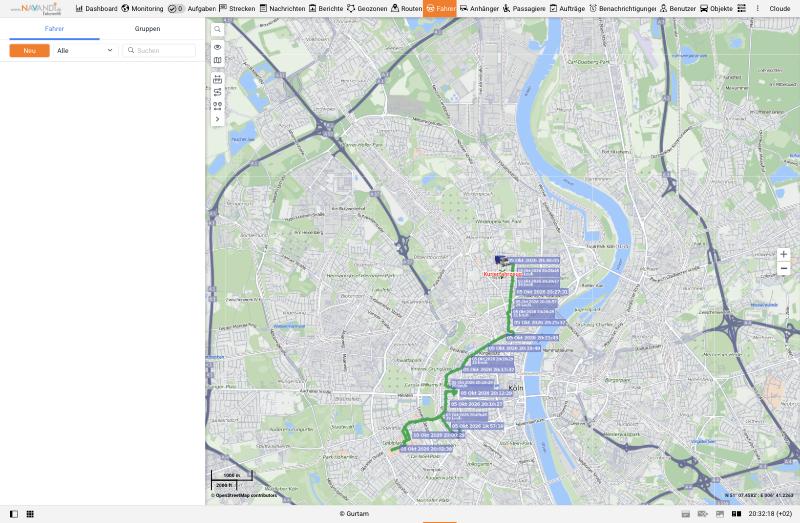Toggle the left panel layout icon

point(14,514)
